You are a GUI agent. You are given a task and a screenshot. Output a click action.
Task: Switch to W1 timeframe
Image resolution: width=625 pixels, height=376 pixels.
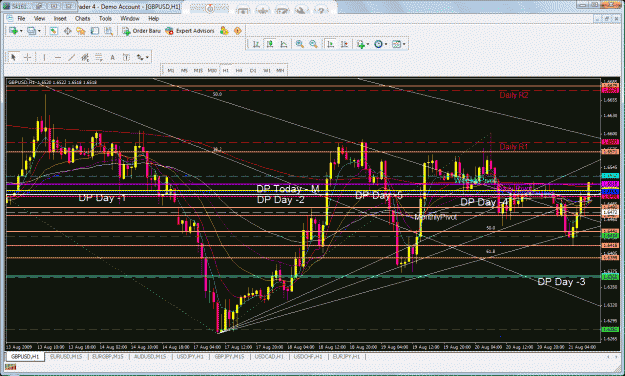[x=267, y=70]
